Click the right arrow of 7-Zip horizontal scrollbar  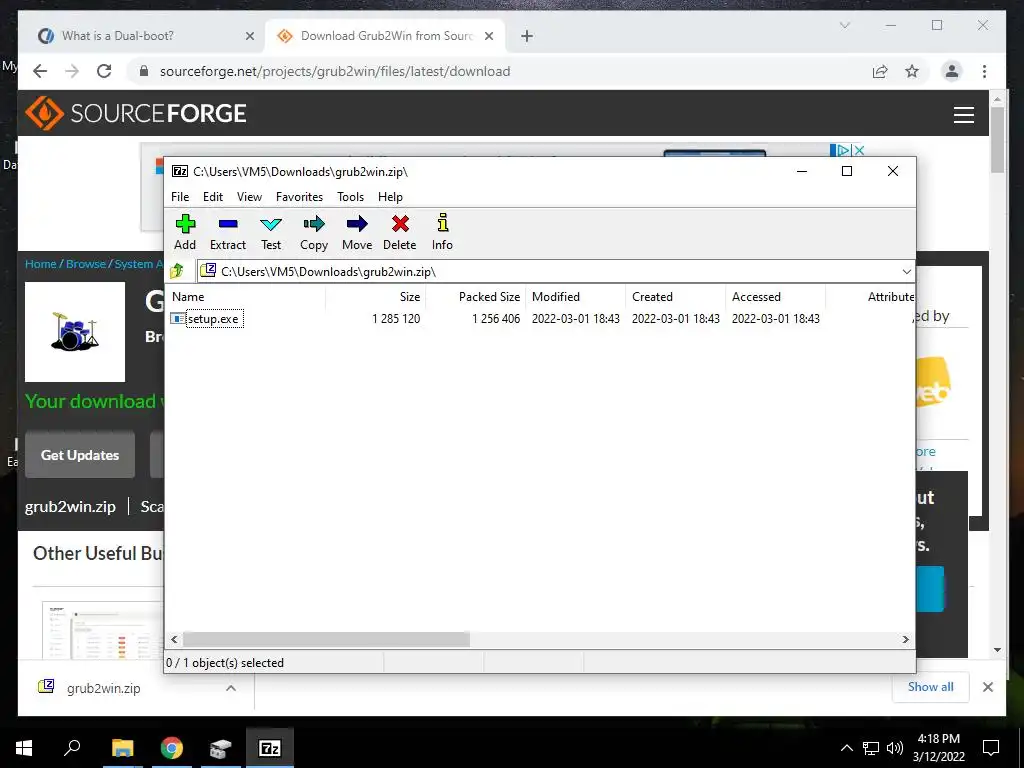(x=905, y=639)
